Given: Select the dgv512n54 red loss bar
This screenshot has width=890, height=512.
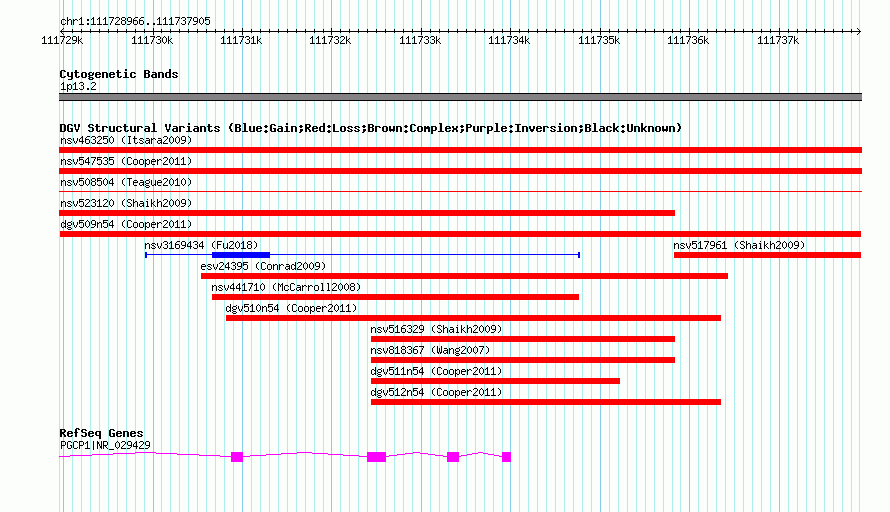Looking at the screenshot, I should click(546, 402).
